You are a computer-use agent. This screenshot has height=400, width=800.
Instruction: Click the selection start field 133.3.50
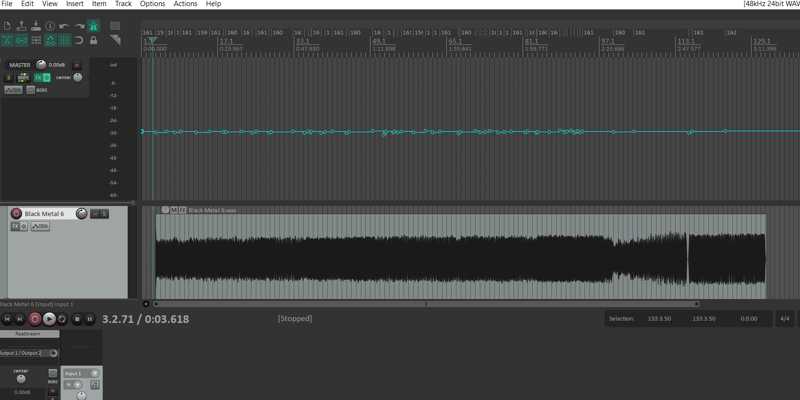click(x=659, y=319)
